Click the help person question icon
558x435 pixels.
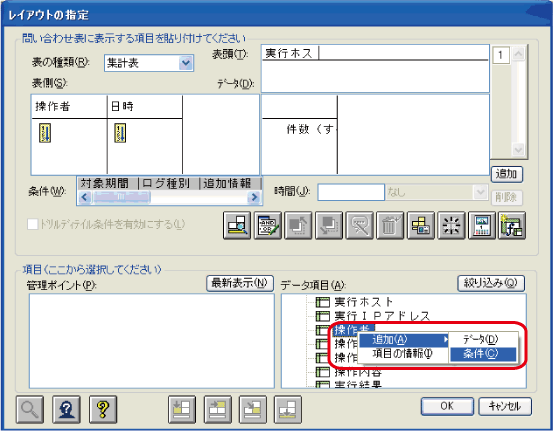pos(67,409)
